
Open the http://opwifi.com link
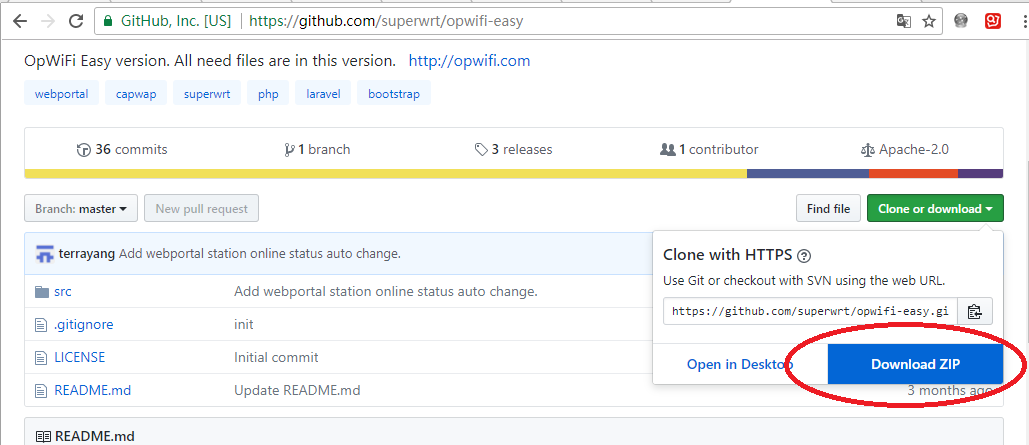(x=469, y=61)
